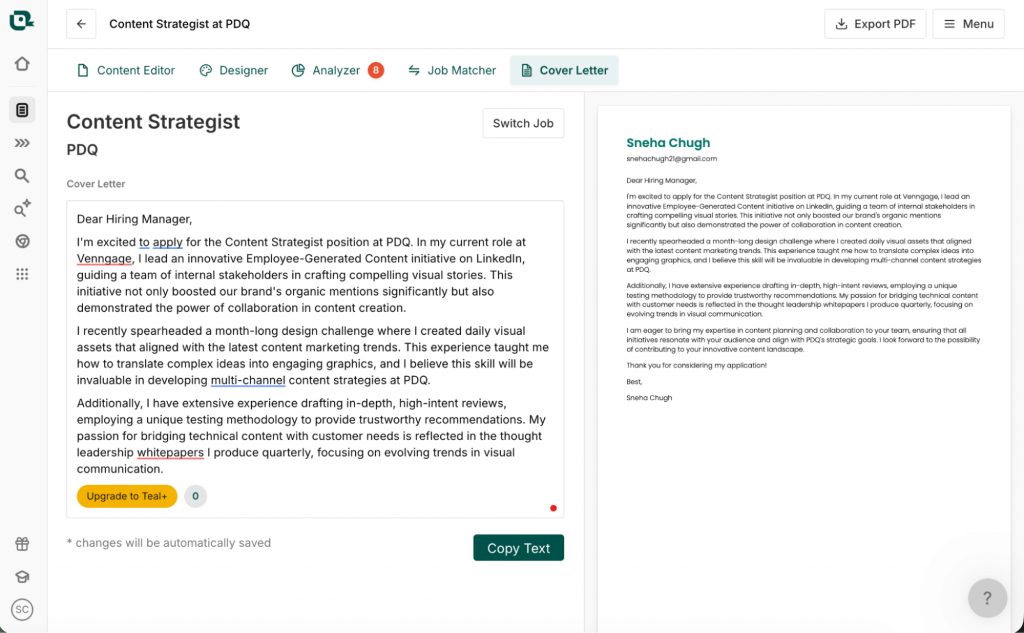Select the Resume Builder document icon
Image resolution: width=1024 pixels, height=633 pixels.
(22, 109)
